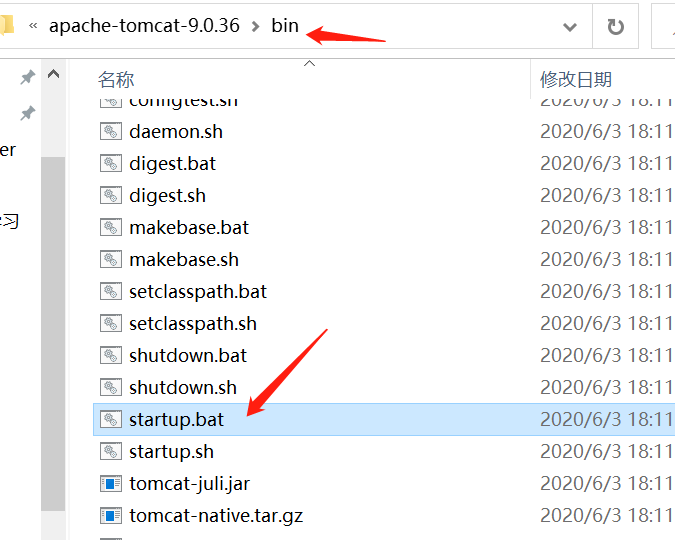Select the startup.sh file name

click(171, 452)
